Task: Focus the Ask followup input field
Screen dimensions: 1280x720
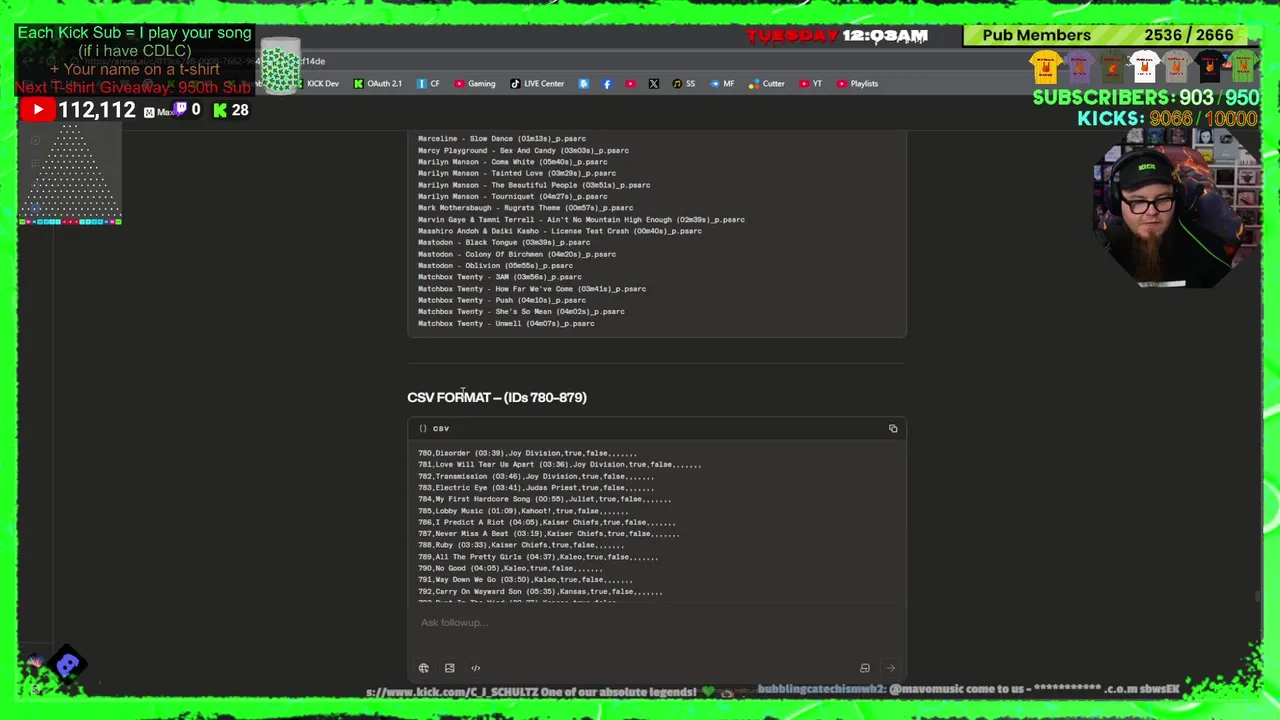Action: [656, 623]
